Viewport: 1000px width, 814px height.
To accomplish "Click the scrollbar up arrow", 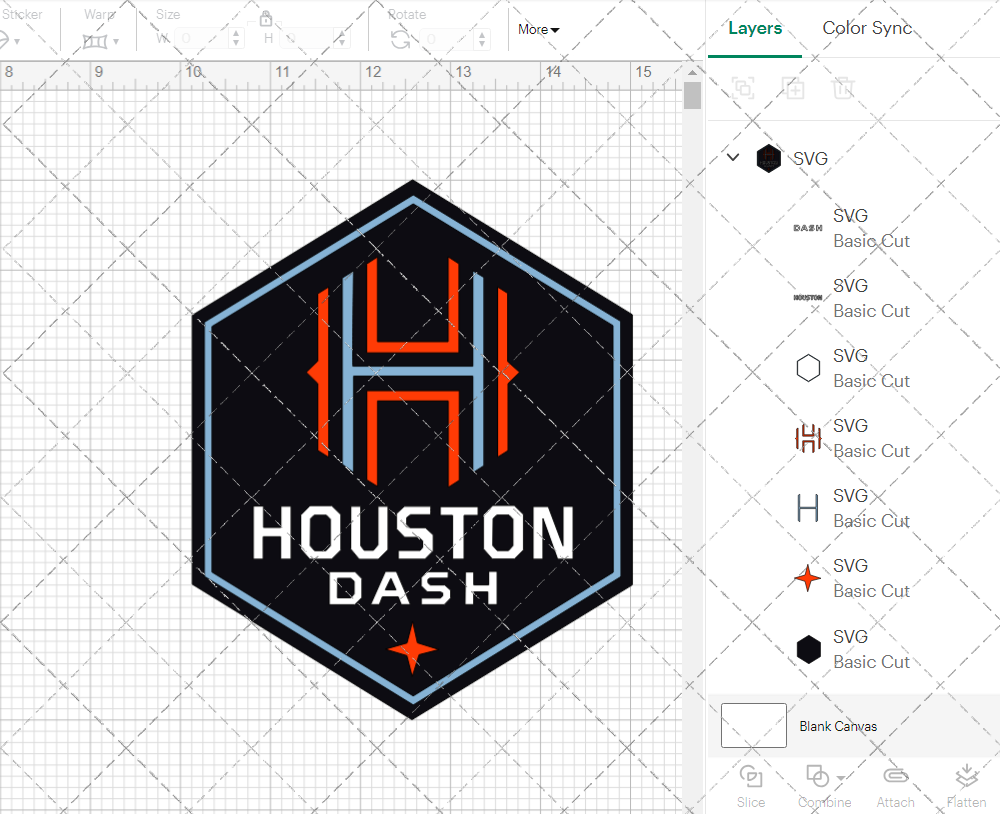I will (692, 72).
